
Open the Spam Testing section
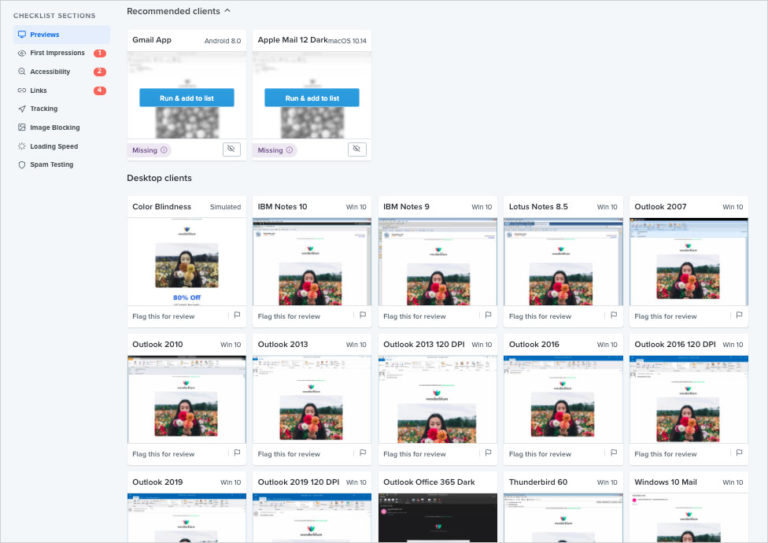tap(62, 165)
